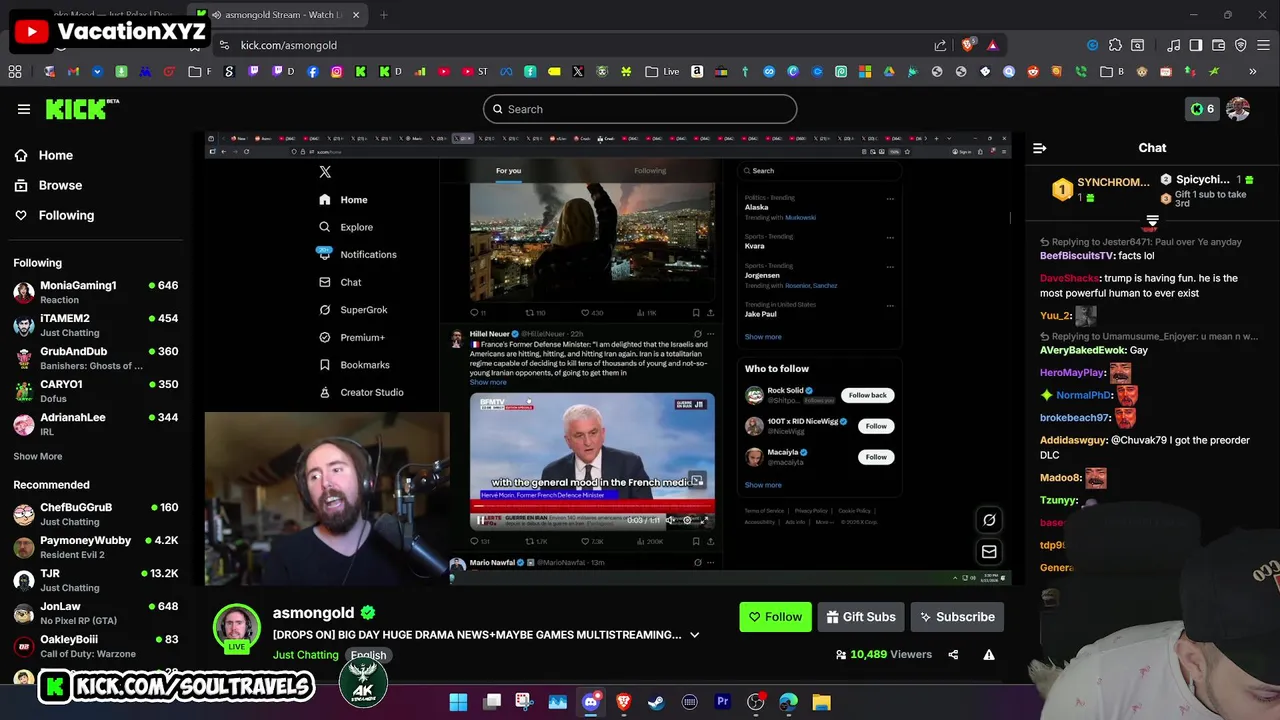Show More followed channels
Image resolution: width=1280 pixels, height=720 pixels.
coord(38,456)
